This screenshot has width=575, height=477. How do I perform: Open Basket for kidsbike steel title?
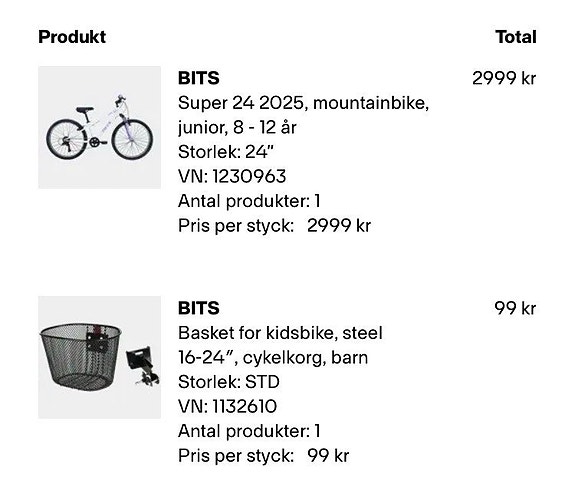[x=280, y=333]
